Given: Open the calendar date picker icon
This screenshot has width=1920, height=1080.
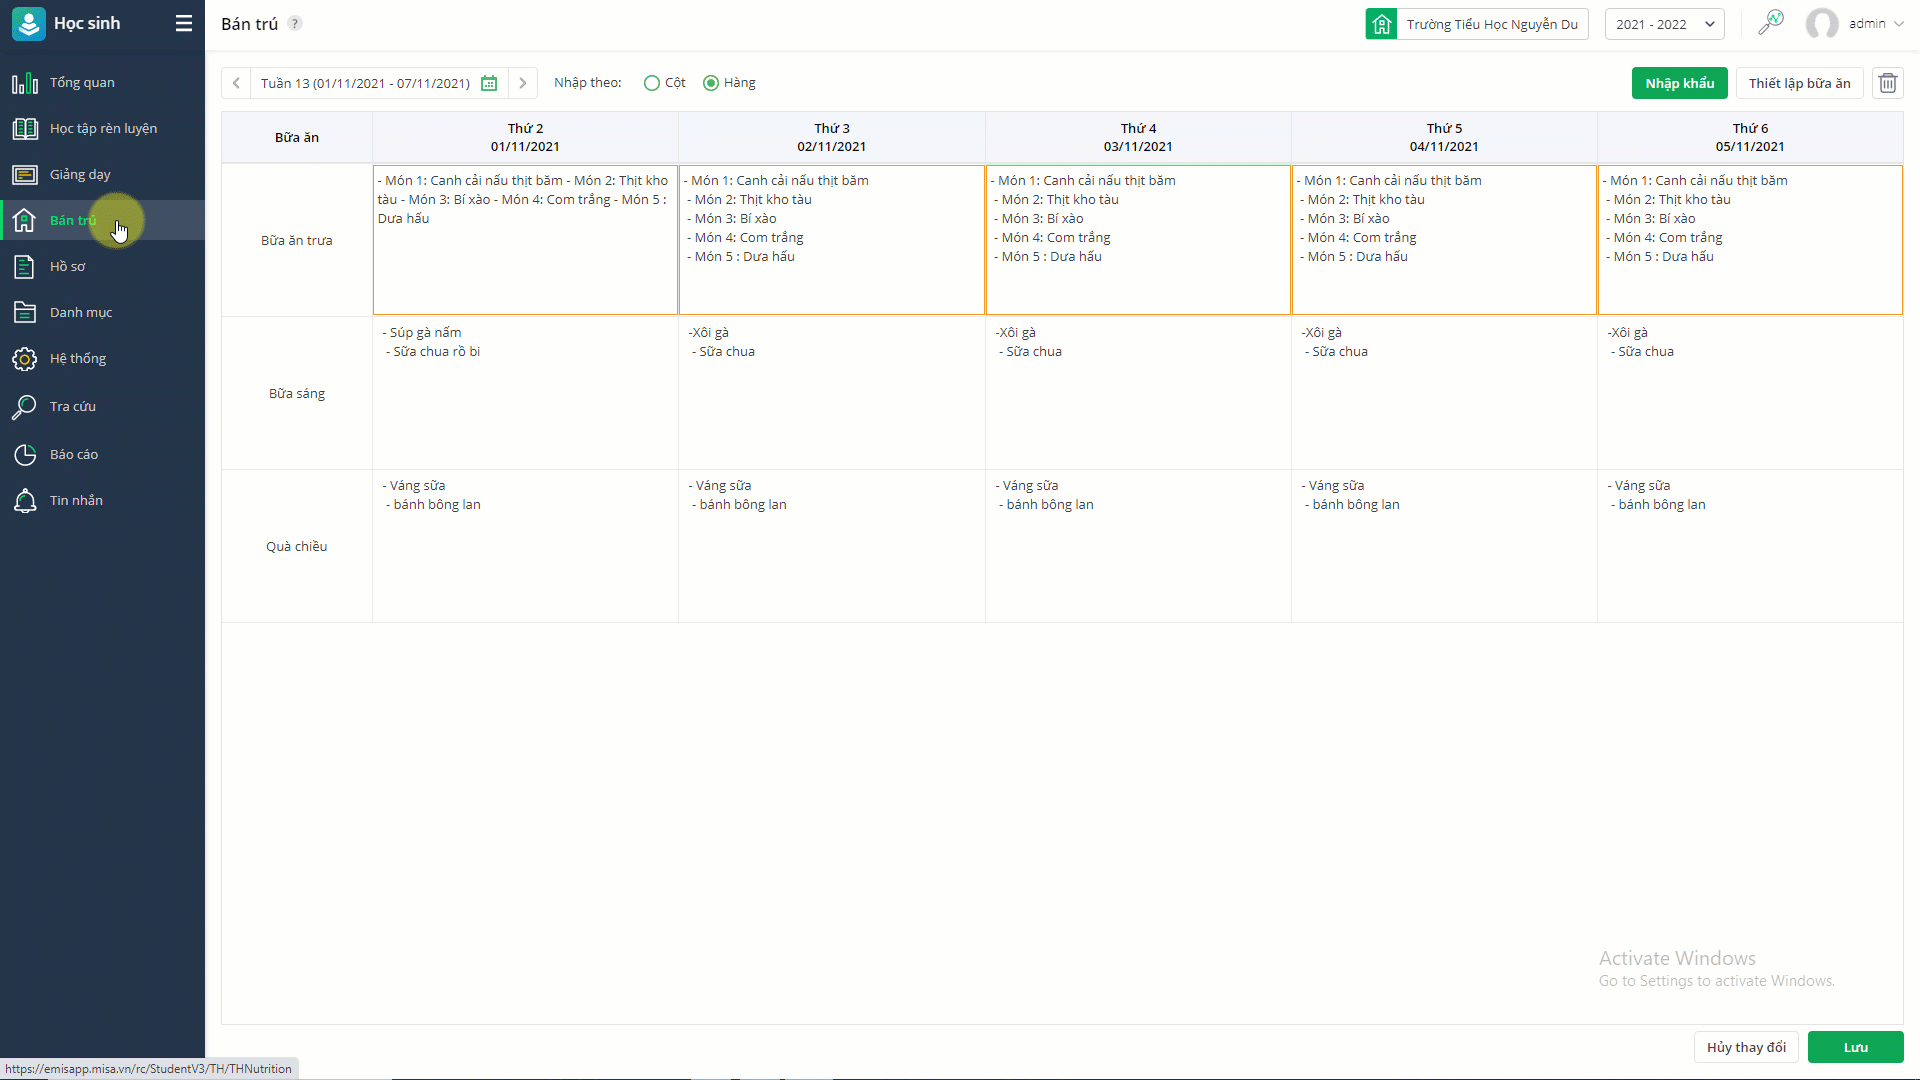Looking at the screenshot, I should pos(489,83).
